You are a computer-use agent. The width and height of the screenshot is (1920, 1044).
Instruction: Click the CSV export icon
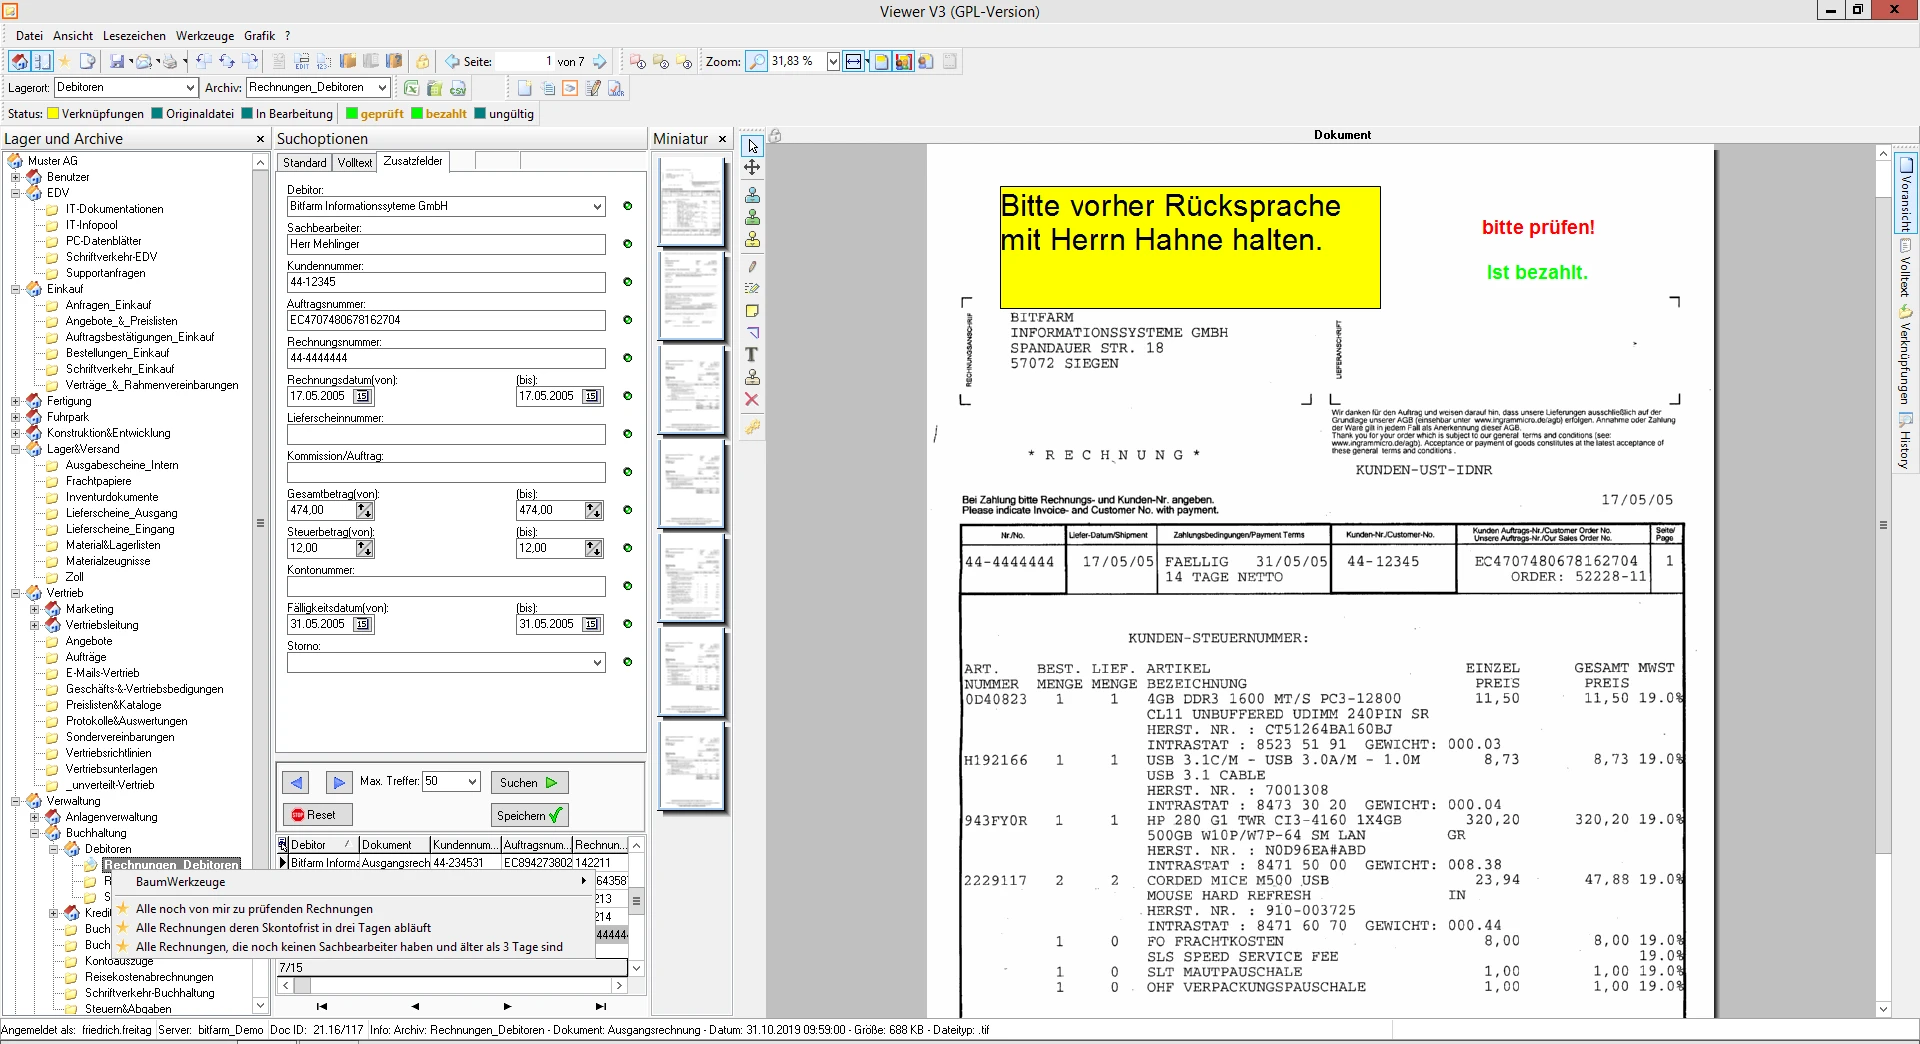coord(458,88)
